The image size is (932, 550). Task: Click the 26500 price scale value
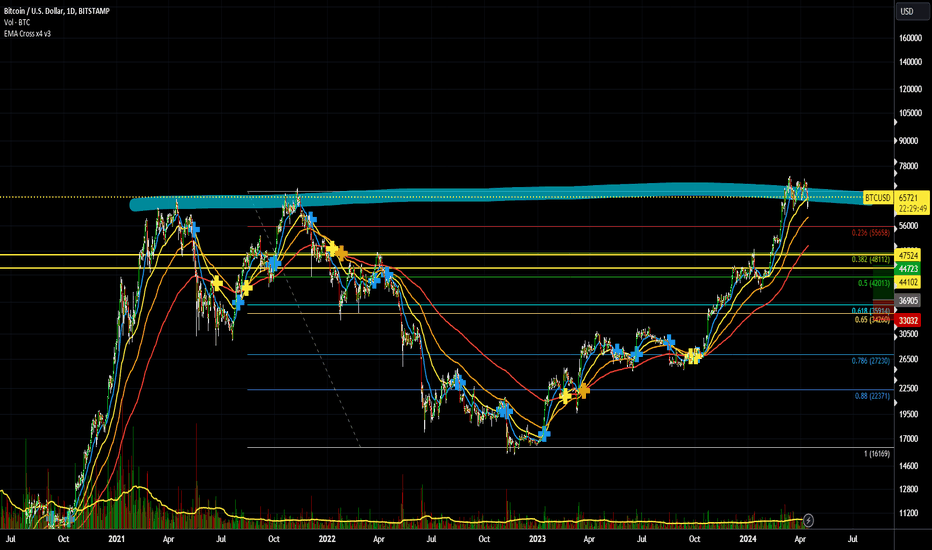tap(909, 359)
